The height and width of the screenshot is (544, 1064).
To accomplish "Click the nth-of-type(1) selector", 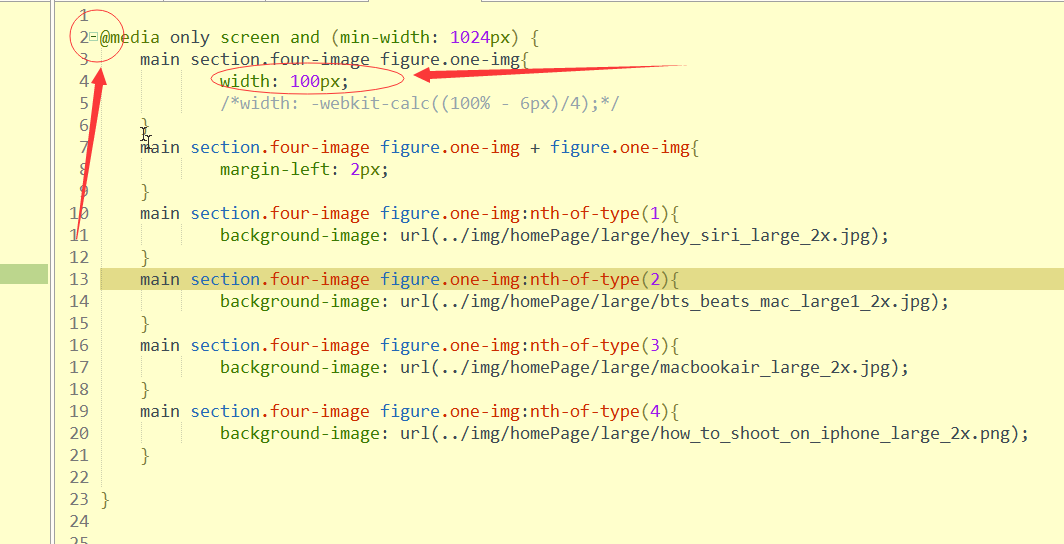I will click(599, 214).
